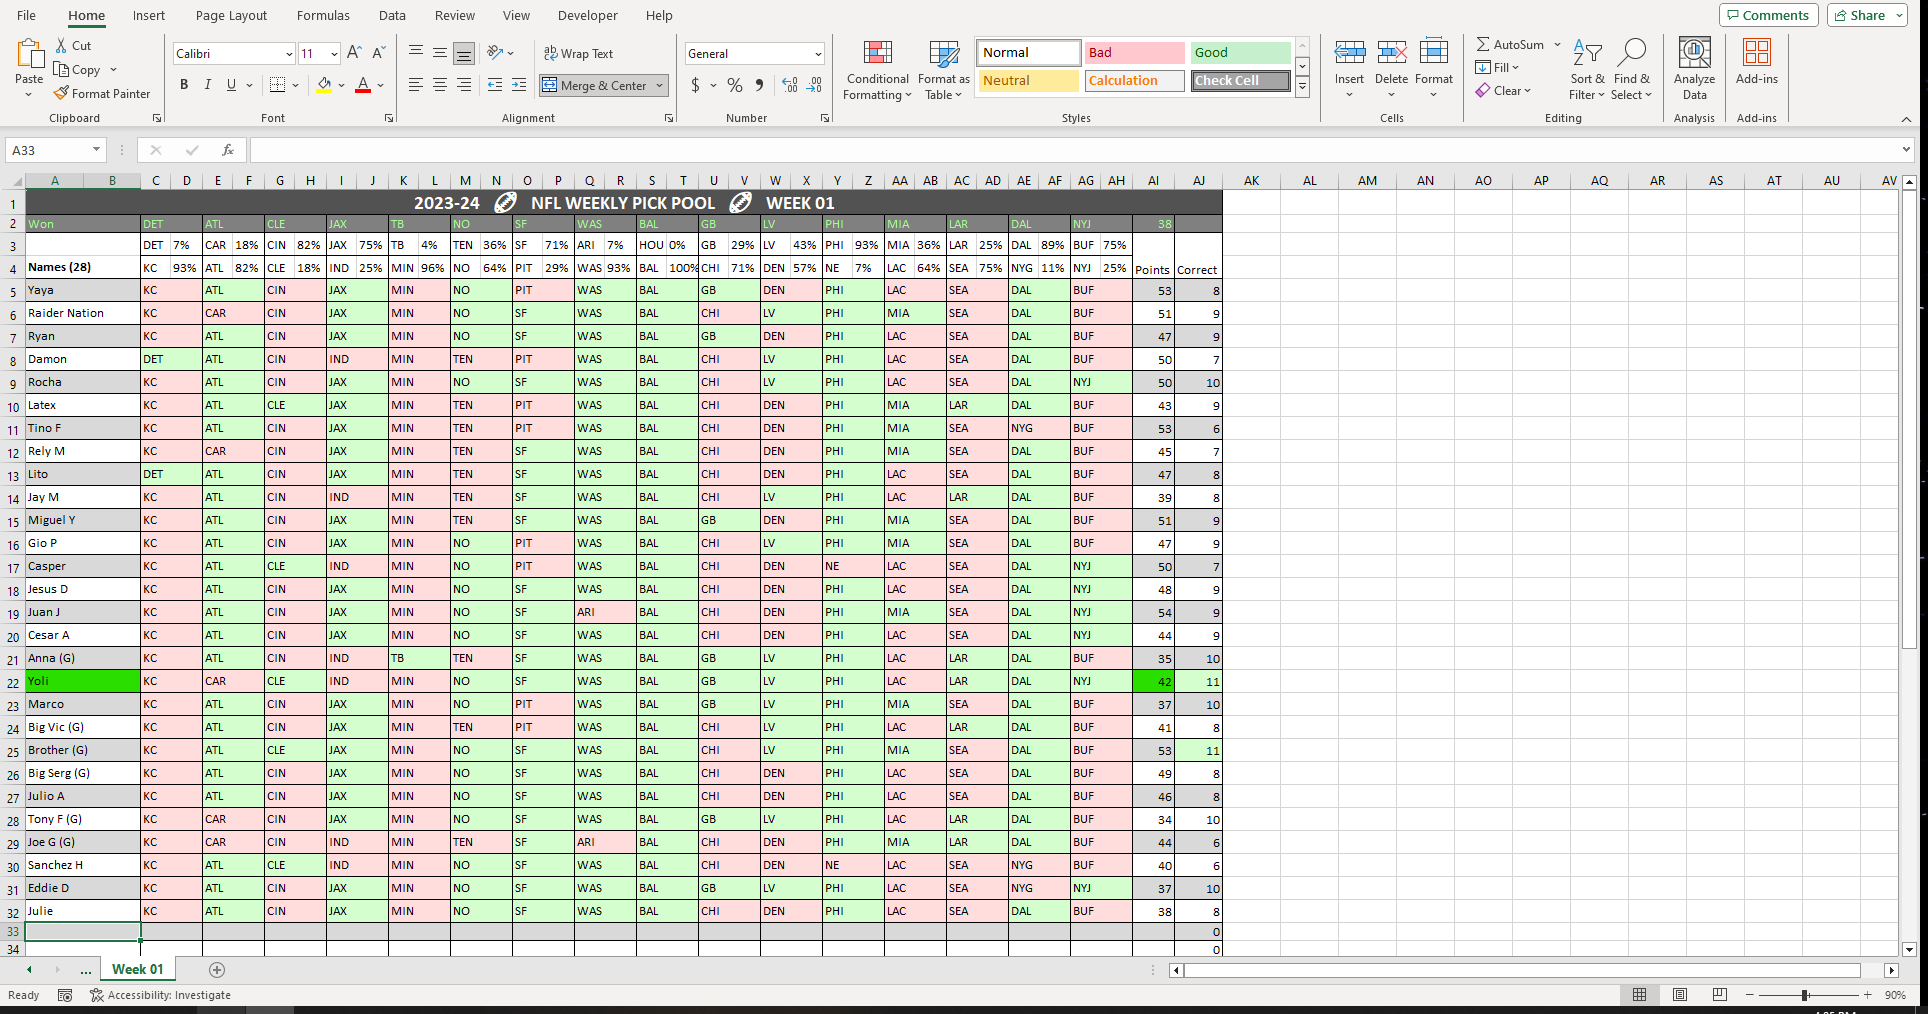Click Increase Decimal icon
Viewport: 1928px width, 1014px height.
click(790, 85)
